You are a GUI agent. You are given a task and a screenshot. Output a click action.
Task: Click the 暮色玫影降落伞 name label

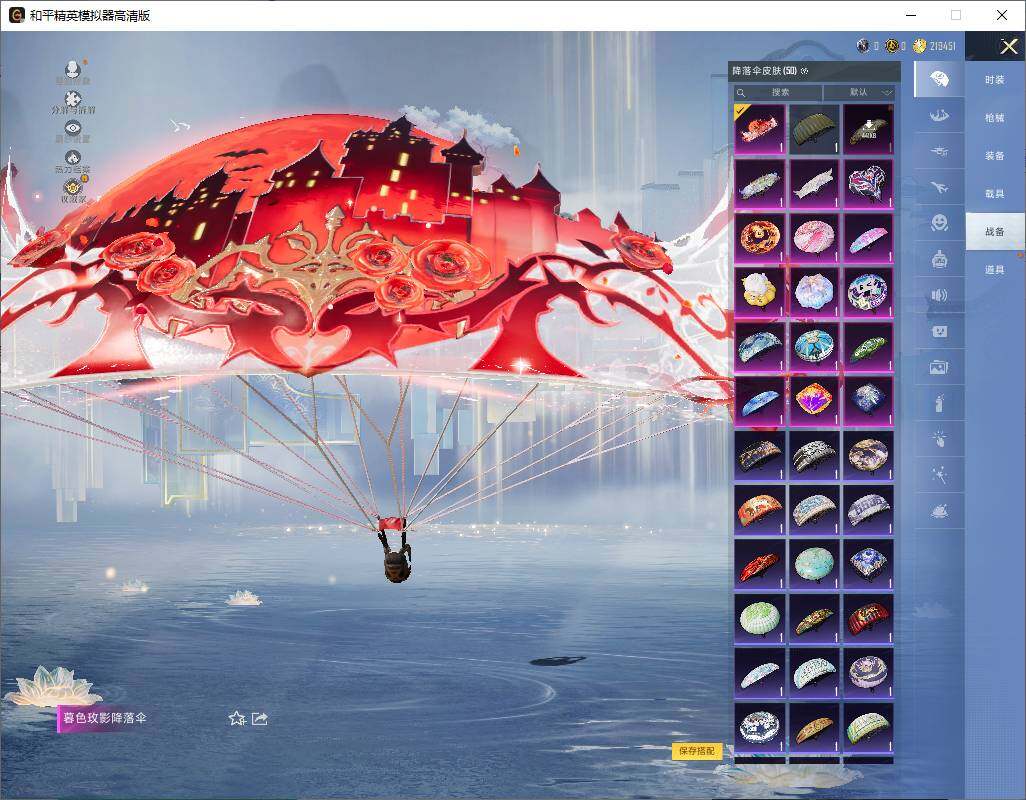pyautogui.click(x=104, y=718)
